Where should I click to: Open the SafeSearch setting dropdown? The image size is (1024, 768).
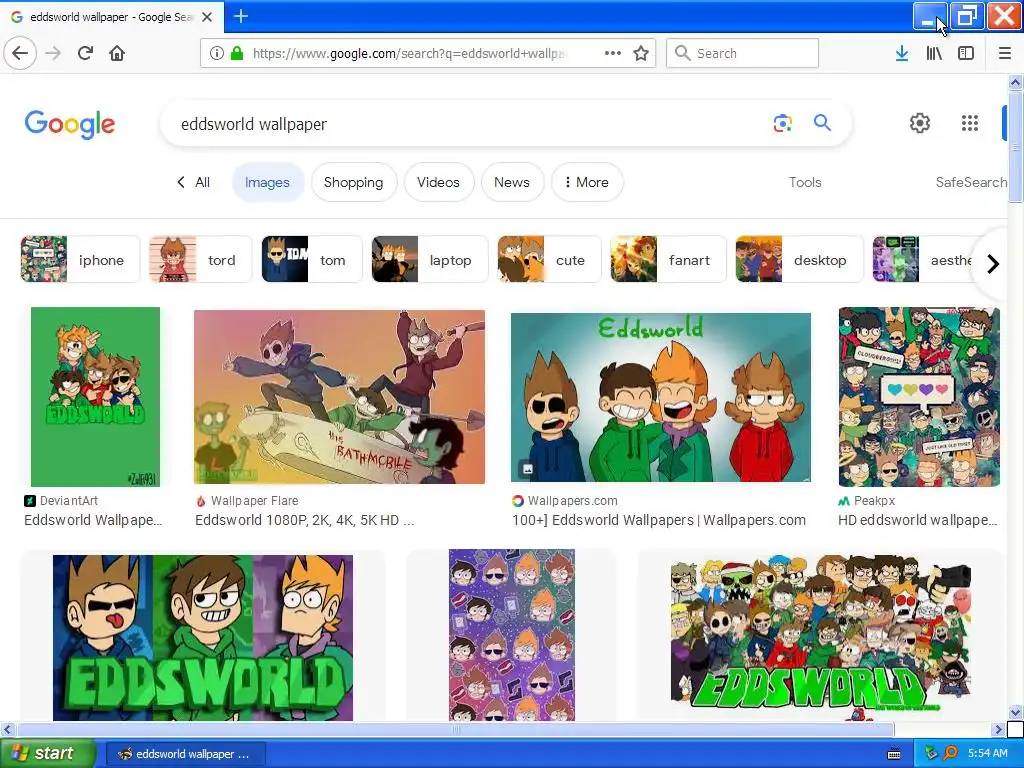(971, 182)
